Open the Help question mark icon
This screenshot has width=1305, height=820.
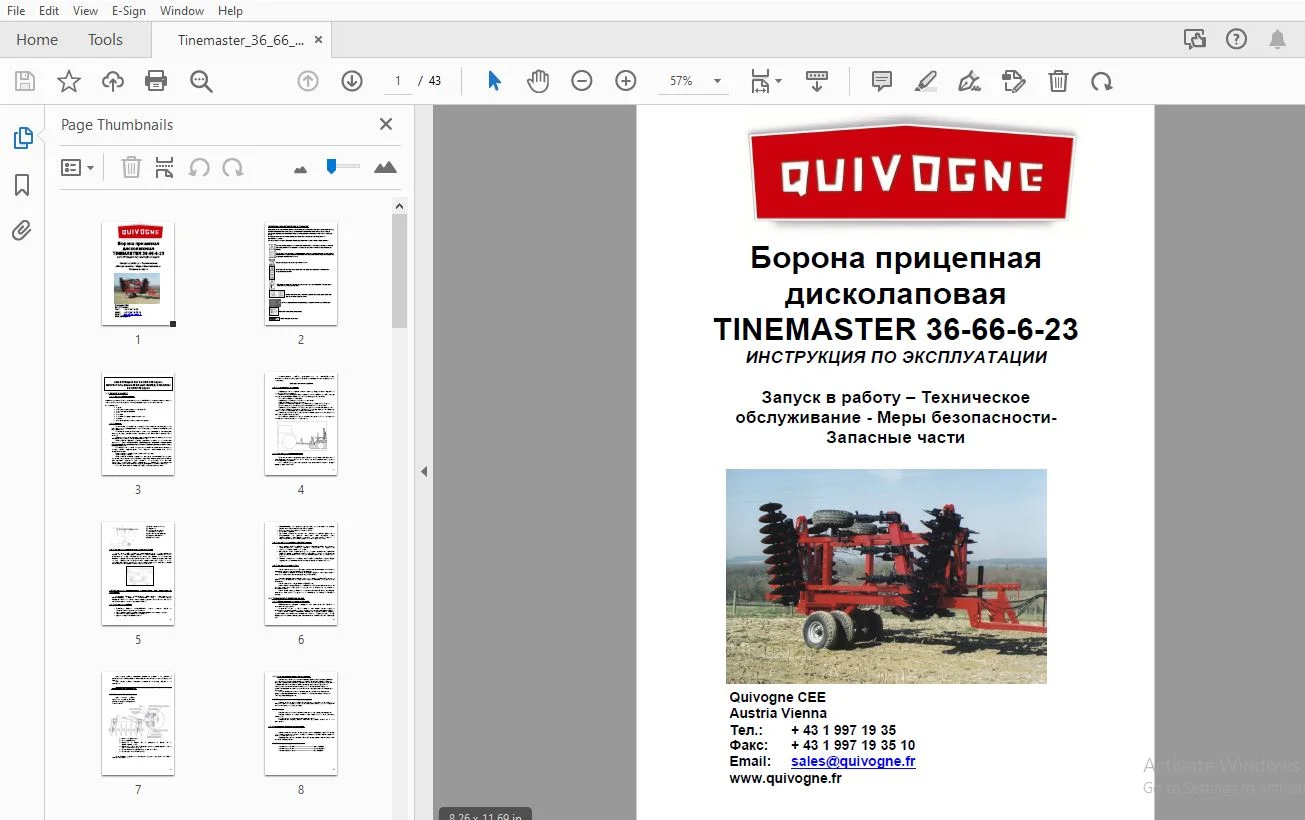1237,39
